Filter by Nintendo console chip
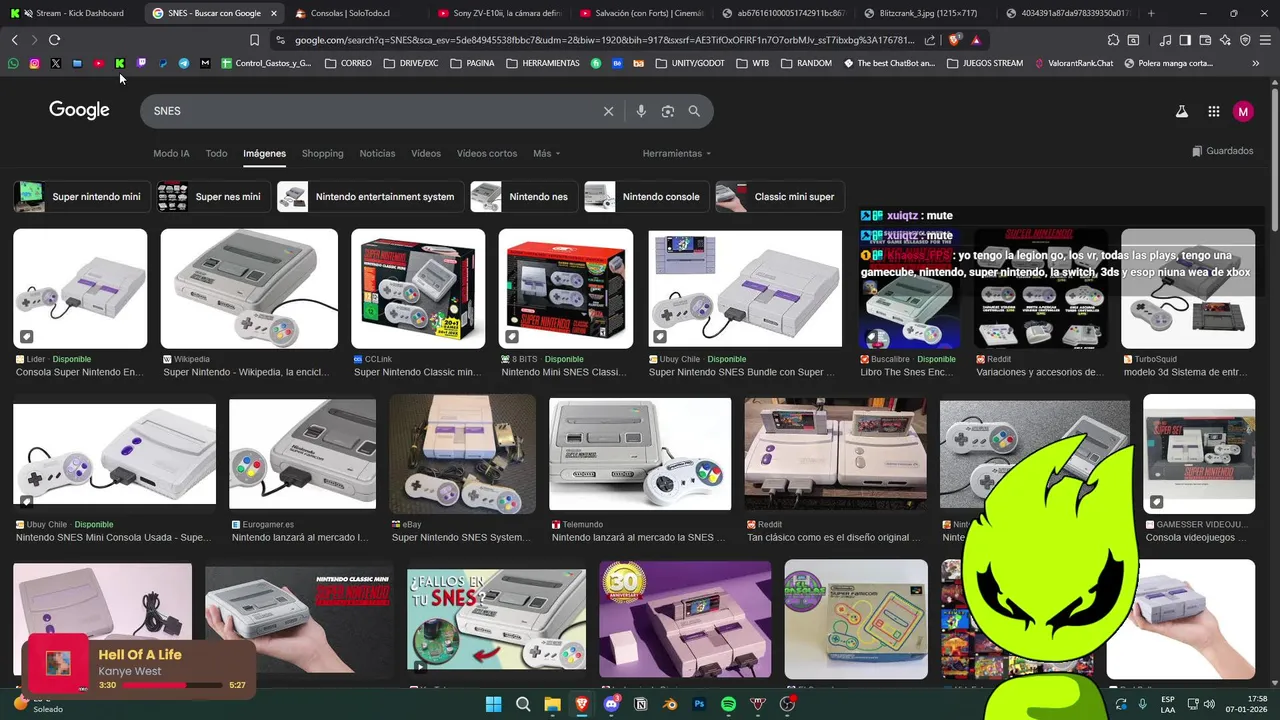Image resolution: width=1280 pixels, height=720 pixels. pyautogui.click(x=647, y=197)
